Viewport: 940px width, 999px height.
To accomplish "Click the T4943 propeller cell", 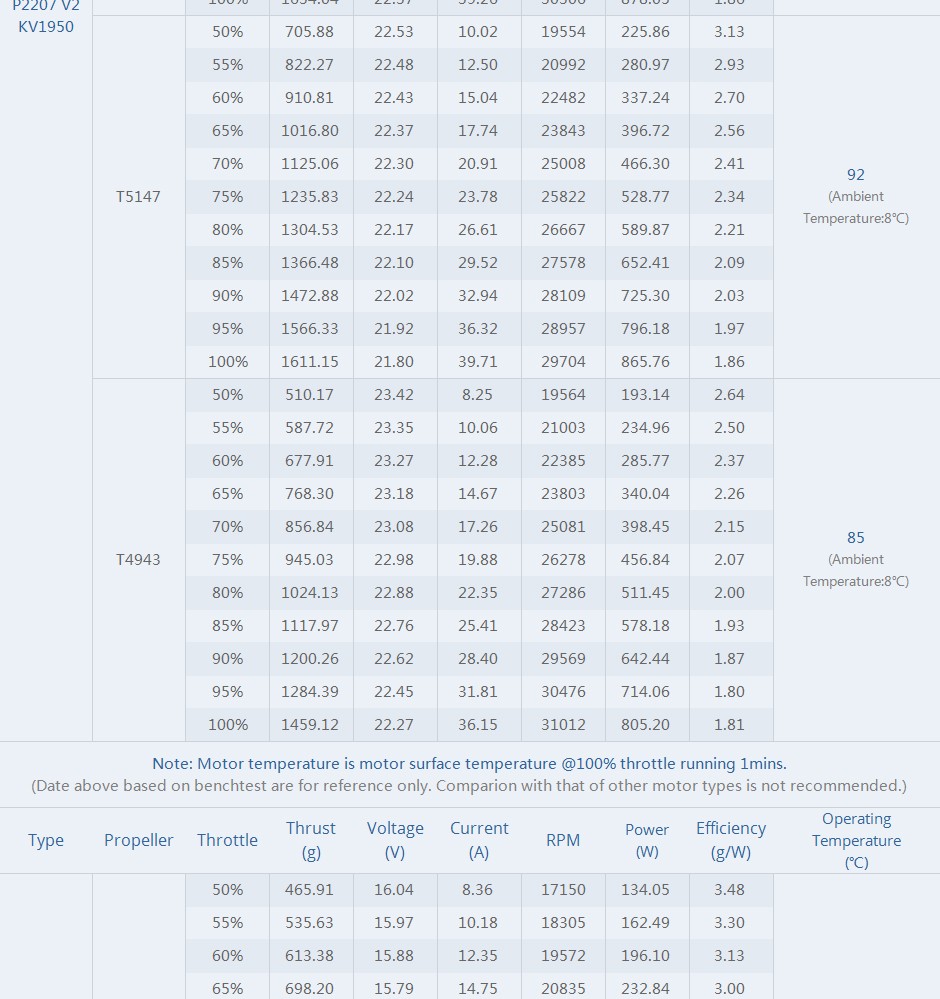I will click(x=138, y=560).
